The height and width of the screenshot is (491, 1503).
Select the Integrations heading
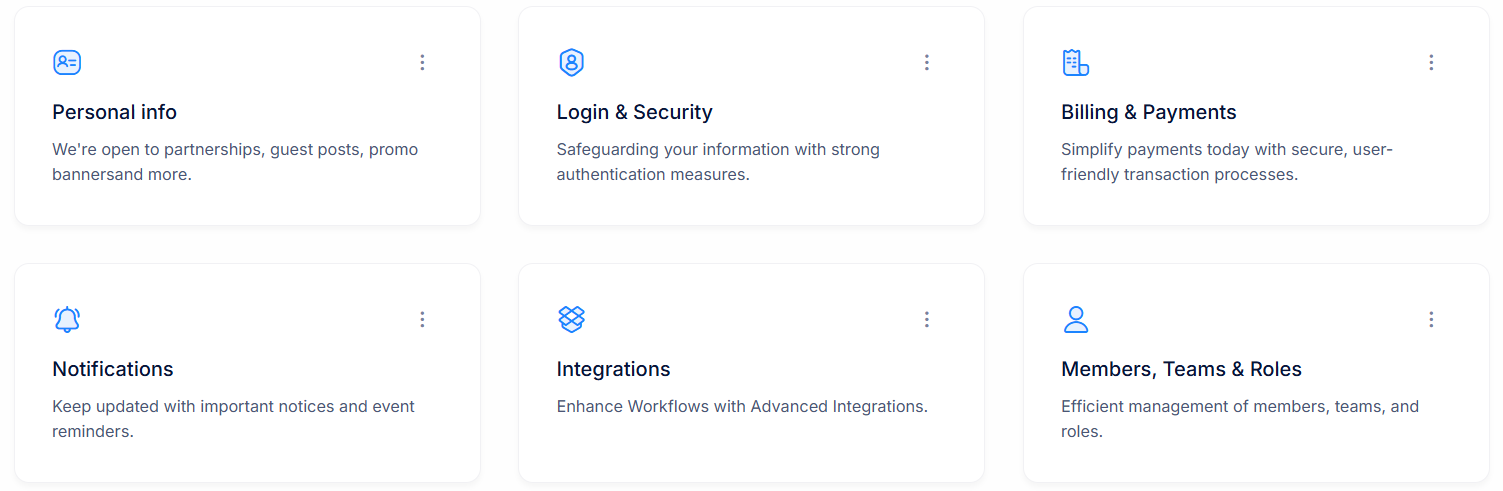pos(614,369)
